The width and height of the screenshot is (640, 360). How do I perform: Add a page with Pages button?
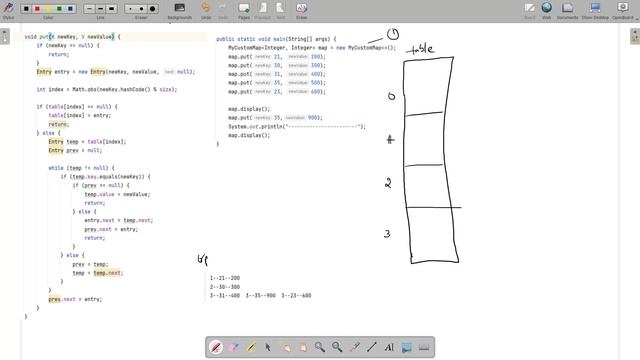pos(244,10)
